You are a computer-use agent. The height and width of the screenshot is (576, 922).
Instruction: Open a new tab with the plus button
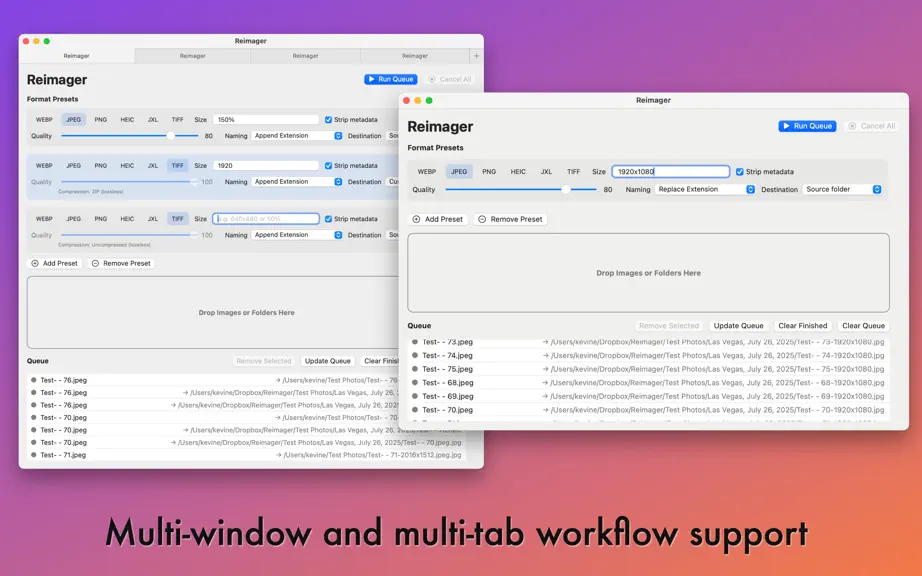[x=476, y=56]
